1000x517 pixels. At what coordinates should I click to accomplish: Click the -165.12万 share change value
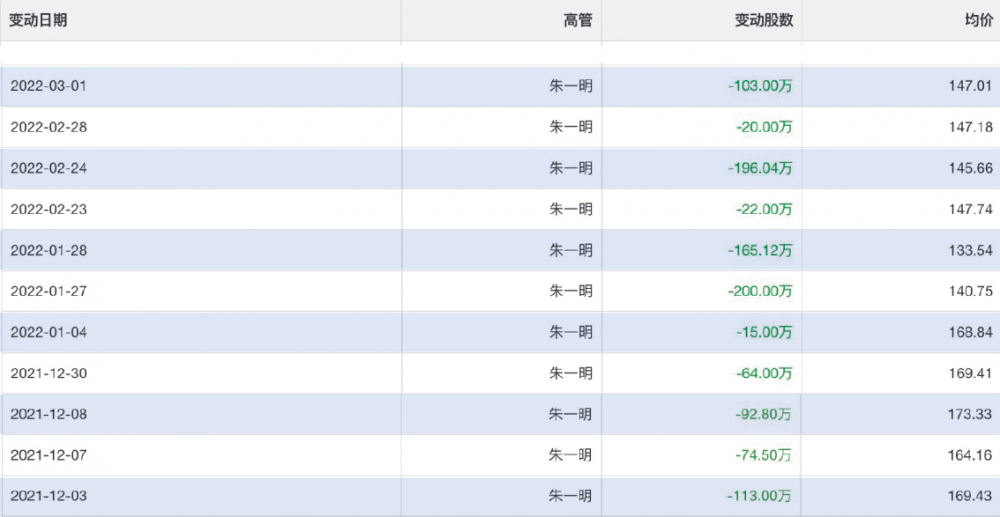click(760, 251)
